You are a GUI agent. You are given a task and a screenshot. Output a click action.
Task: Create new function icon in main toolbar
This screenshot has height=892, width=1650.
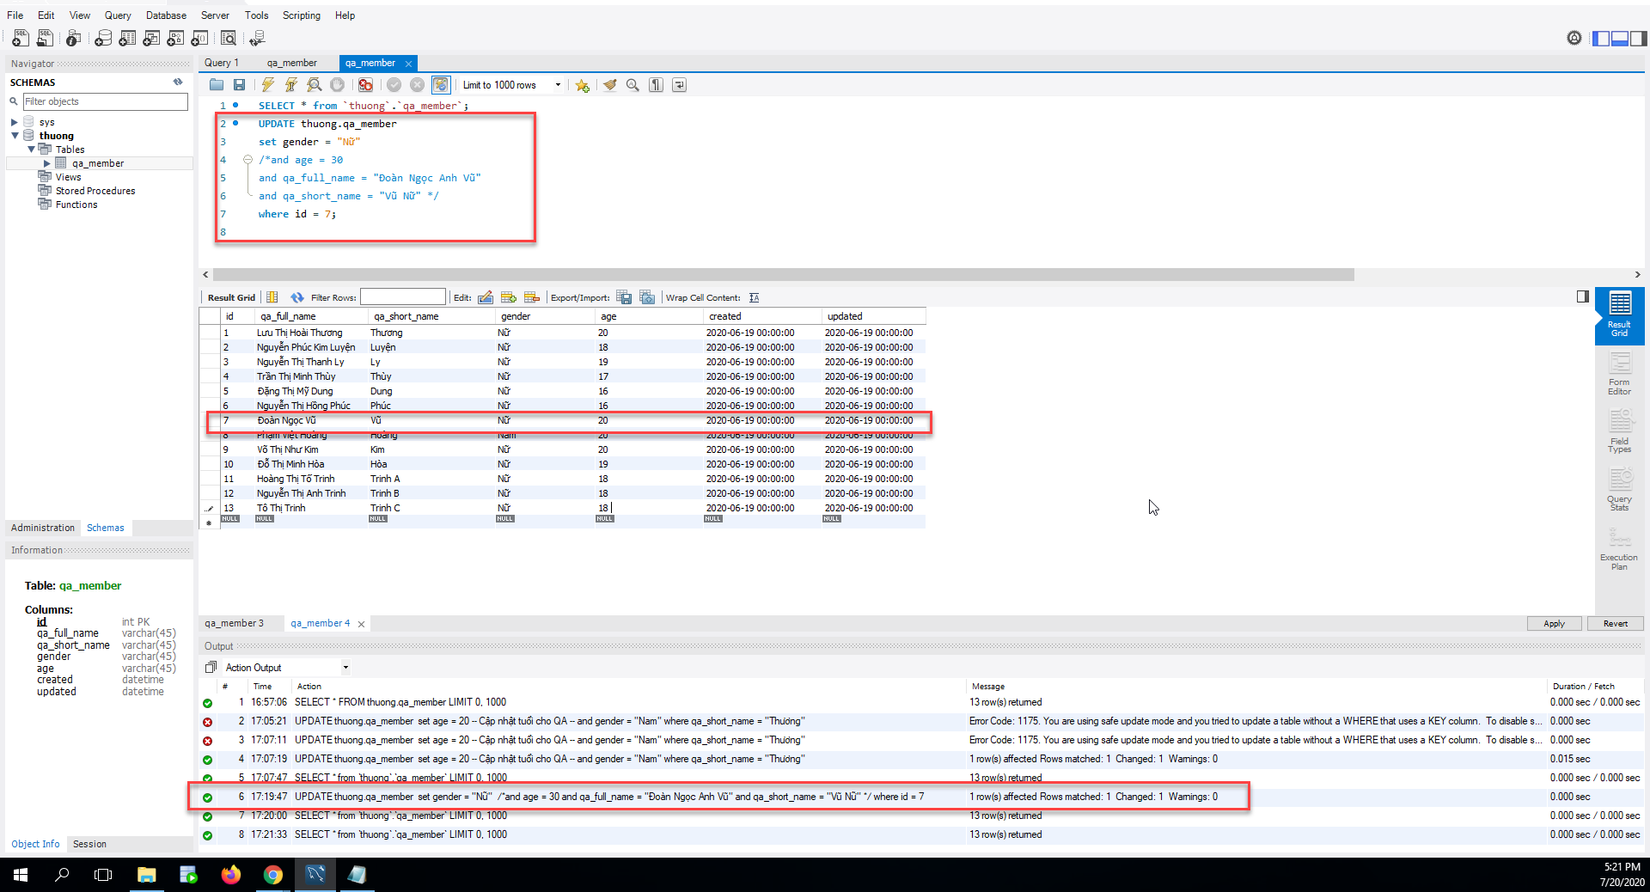199,38
